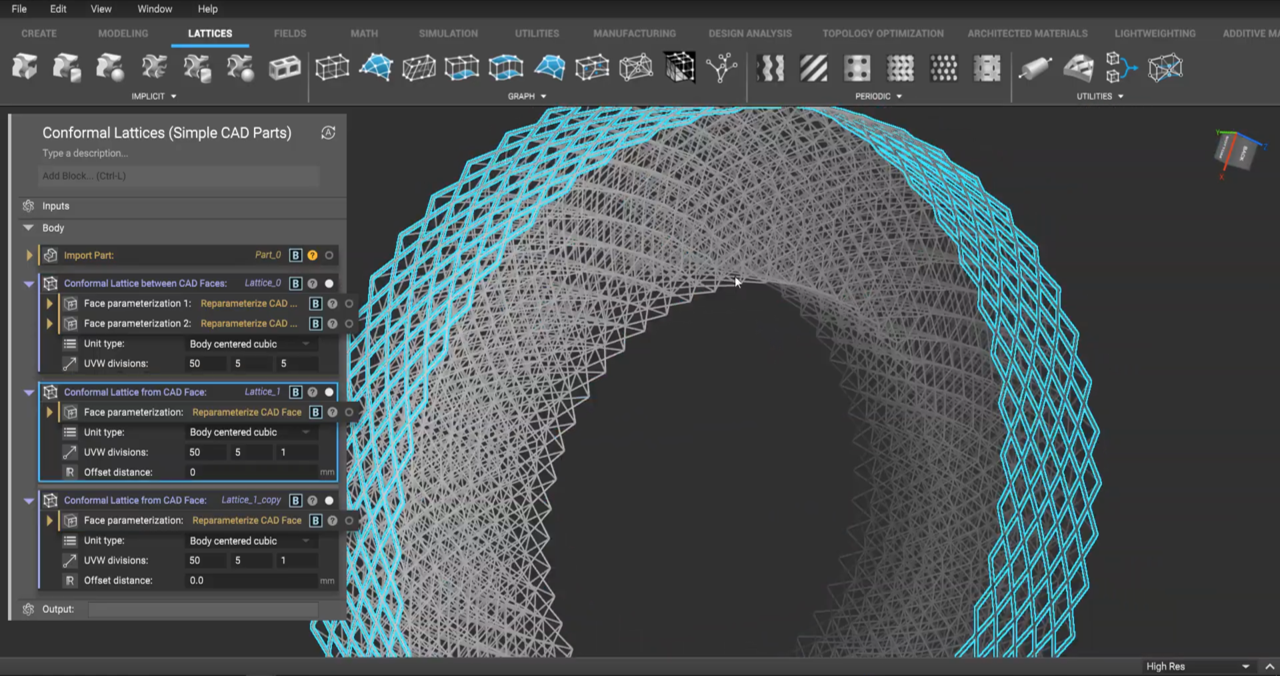Click the Part_0 variable name
This screenshot has height=676, width=1280.
(x=268, y=255)
